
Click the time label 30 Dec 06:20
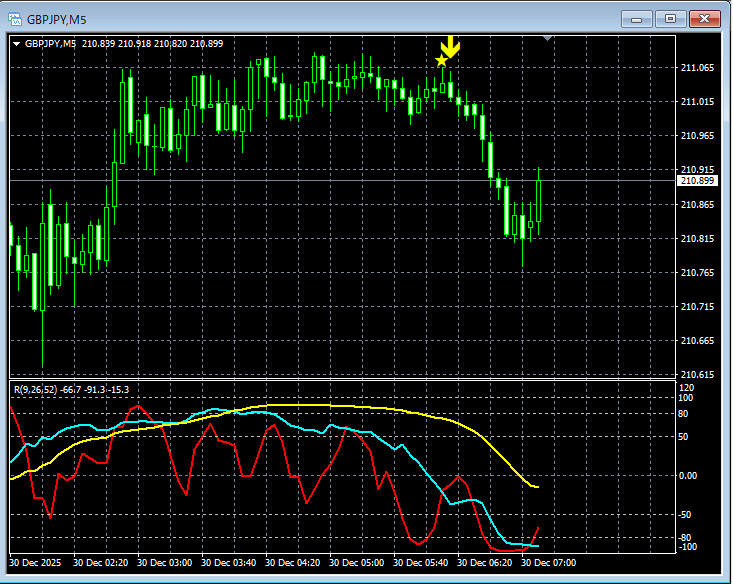click(x=485, y=562)
